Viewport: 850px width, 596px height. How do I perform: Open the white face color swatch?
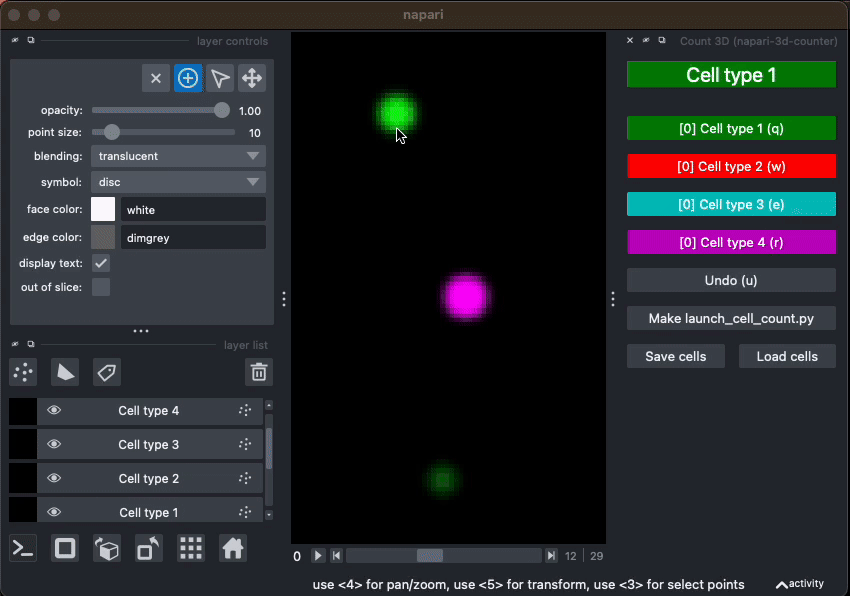point(101,210)
